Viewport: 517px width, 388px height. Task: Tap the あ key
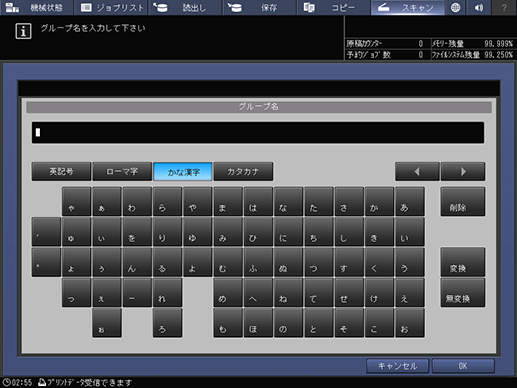410,202
